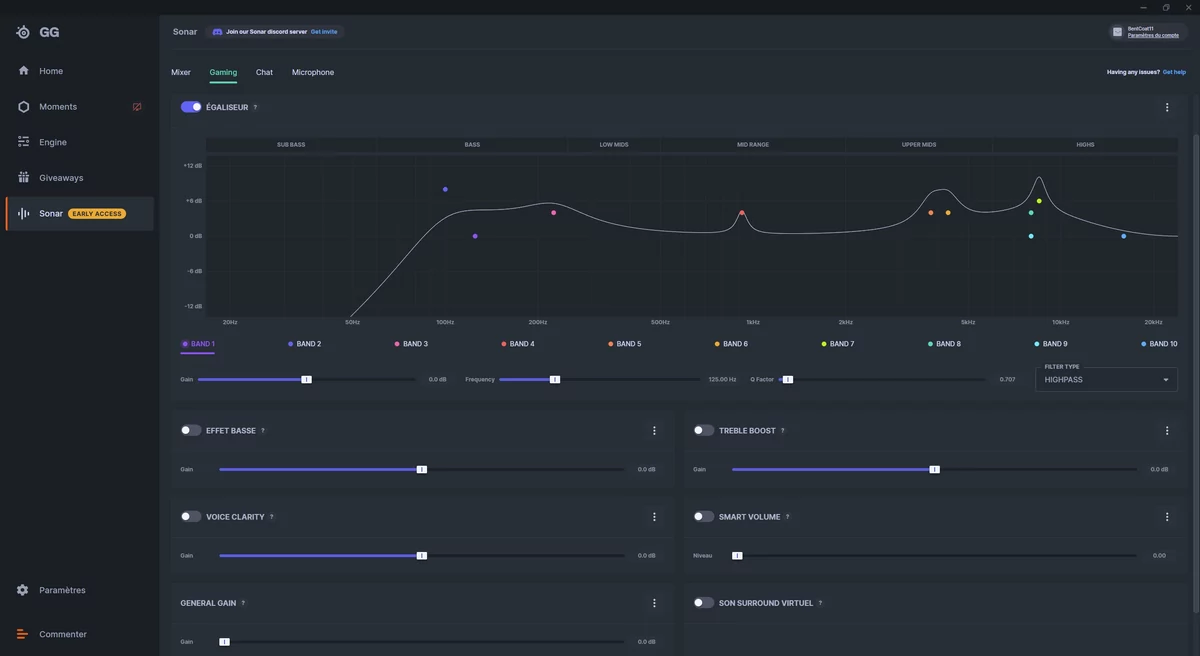This screenshot has height=656, width=1200.
Task: Show help for ÉGALISEUR
Action: [x=255, y=107]
